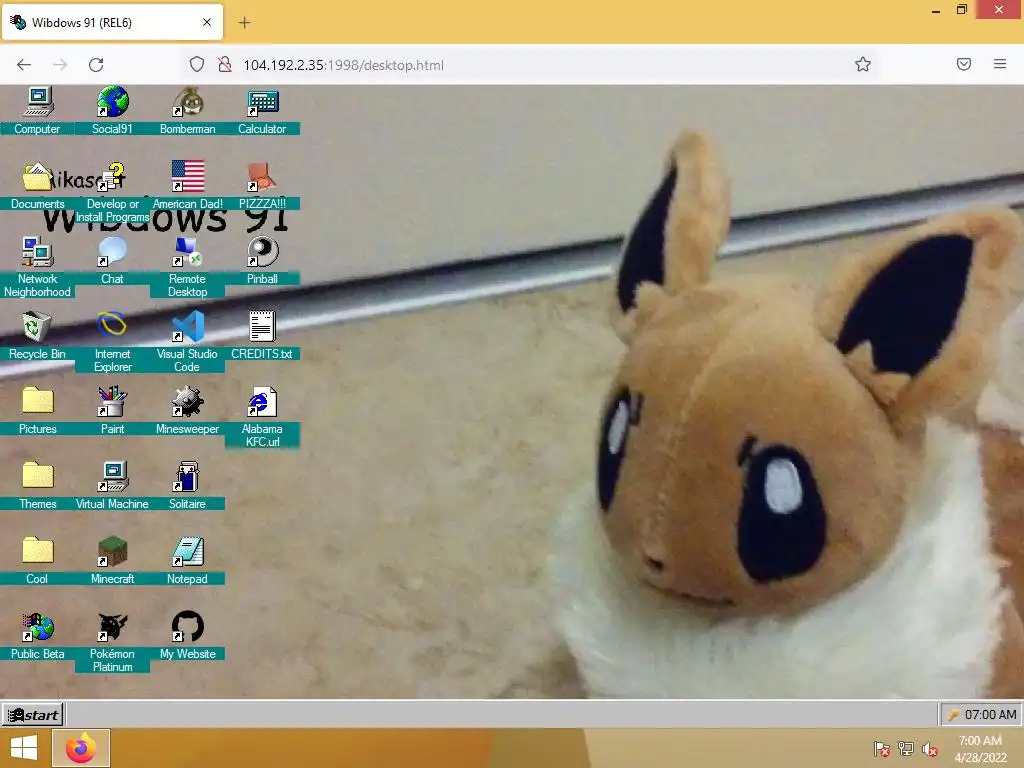Launch the Paint shortcut
Viewport: 1024px width, 768px height.
click(112, 411)
